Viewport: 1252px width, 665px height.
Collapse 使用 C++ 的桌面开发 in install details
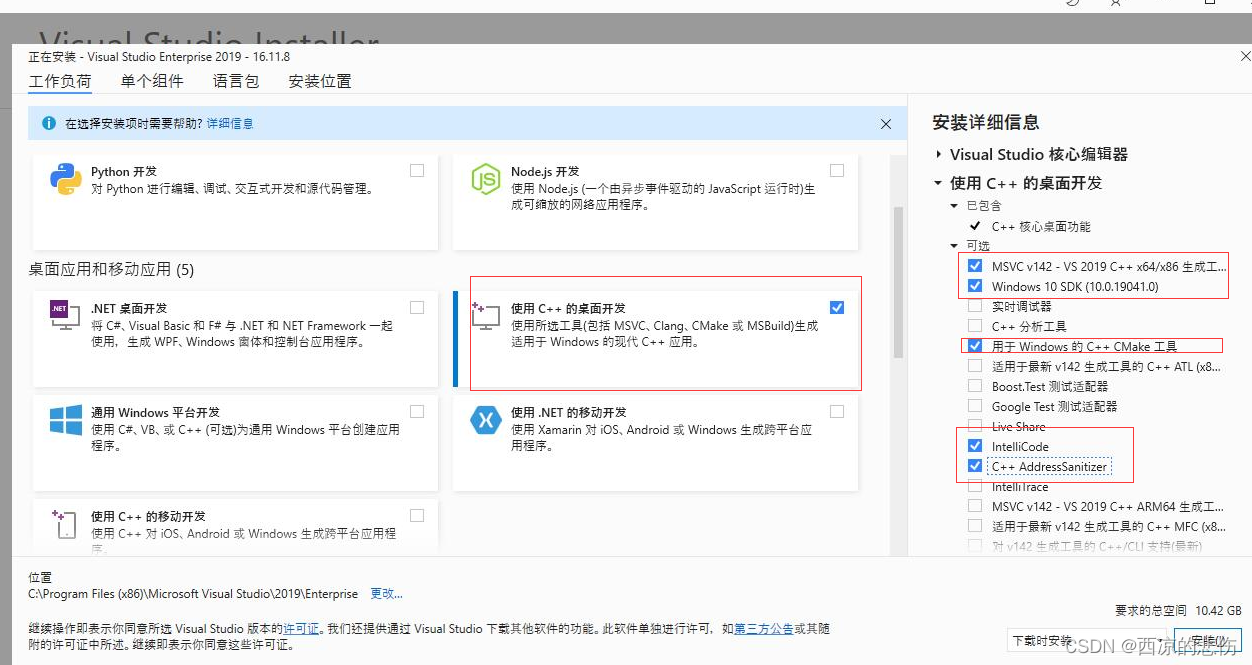(x=939, y=183)
